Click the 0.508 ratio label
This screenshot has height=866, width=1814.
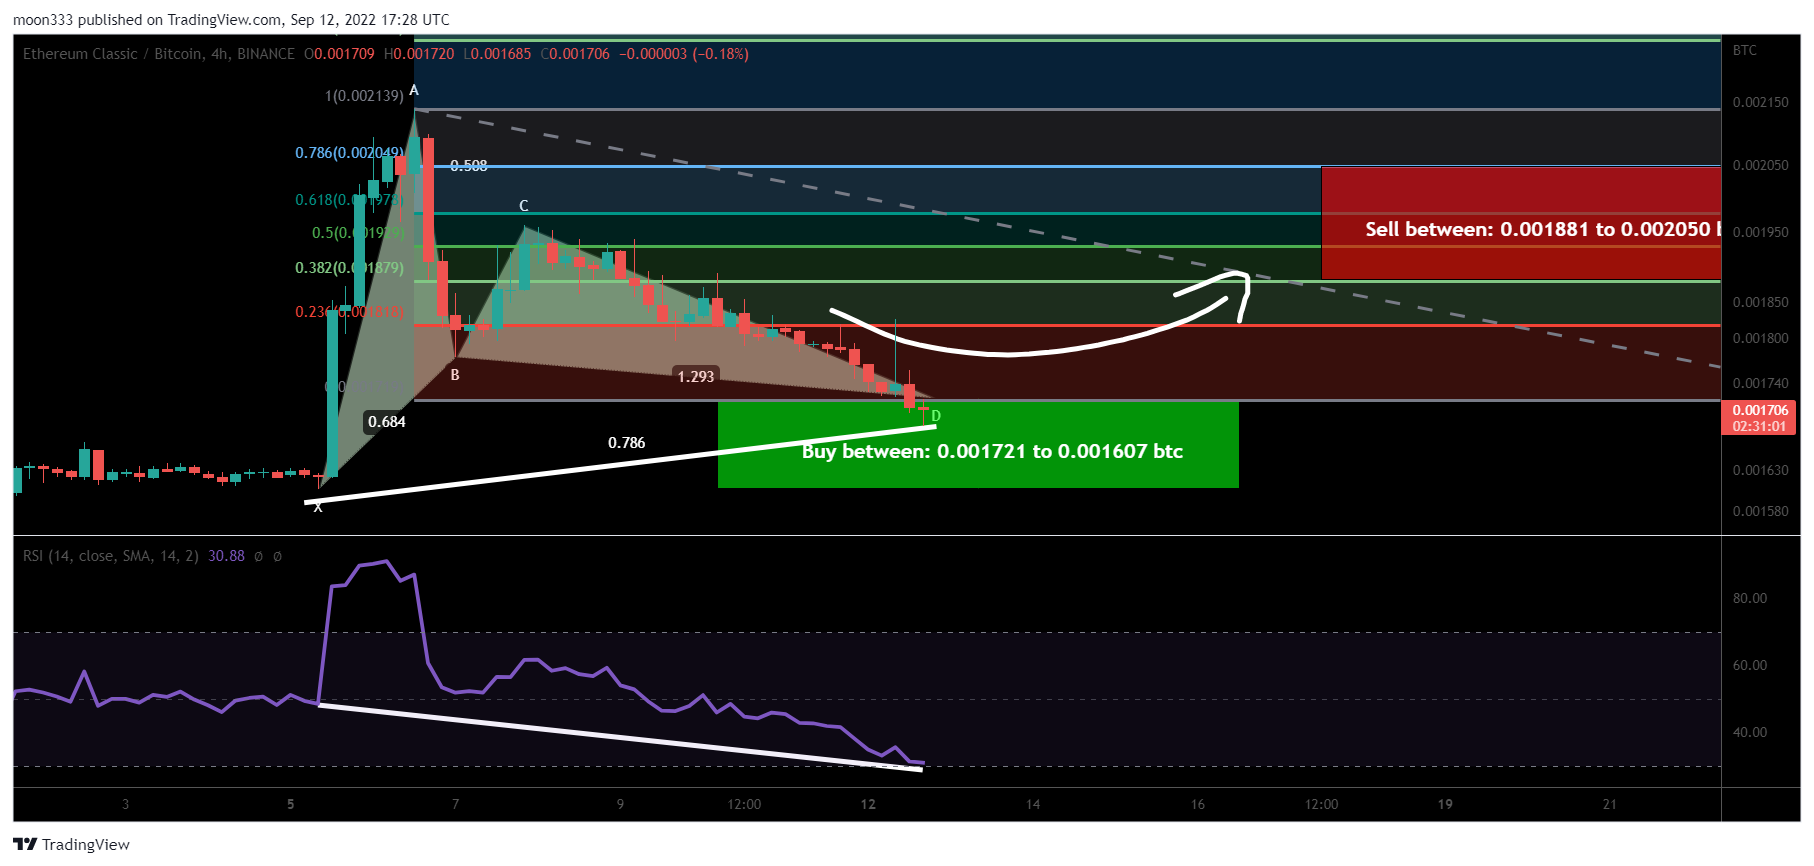pyautogui.click(x=469, y=166)
